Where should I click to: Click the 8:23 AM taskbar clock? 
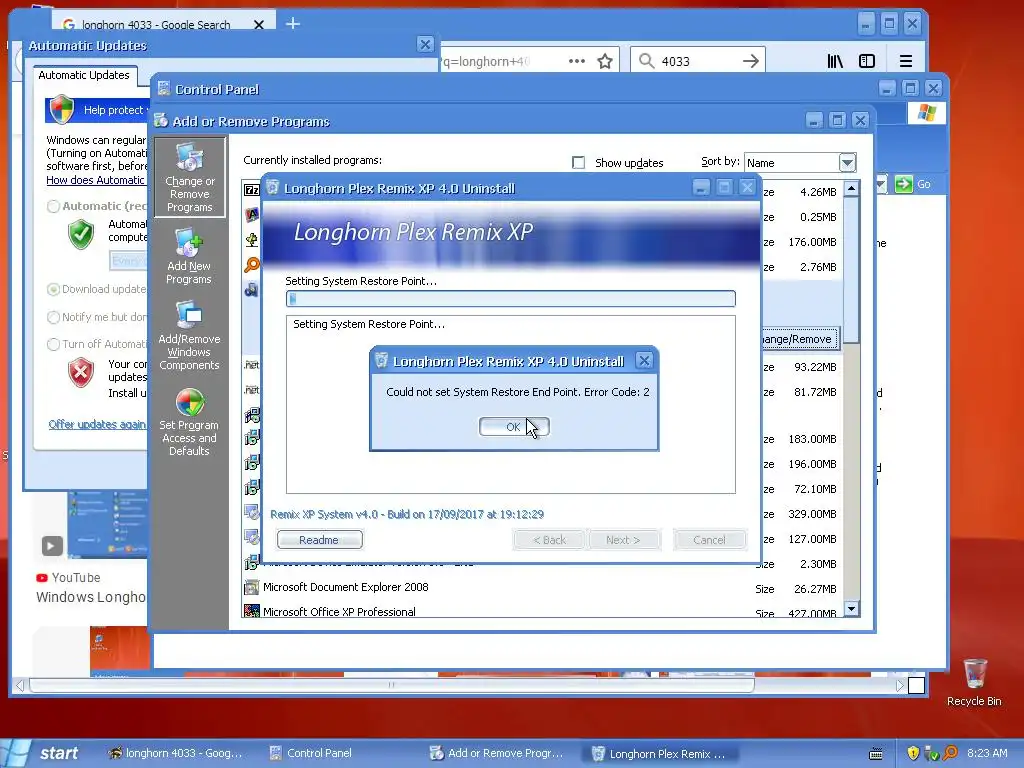(987, 753)
